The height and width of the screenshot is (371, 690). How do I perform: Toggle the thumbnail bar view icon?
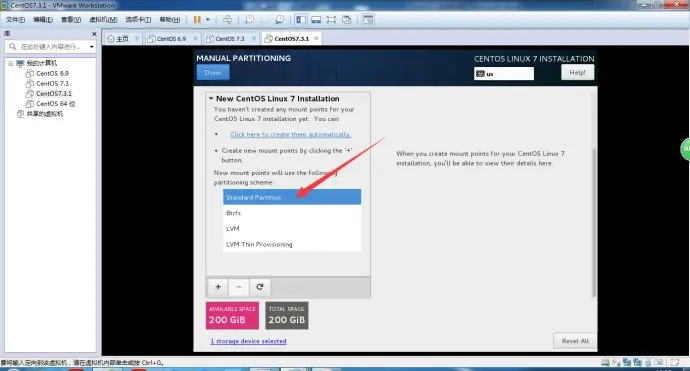coord(316,19)
